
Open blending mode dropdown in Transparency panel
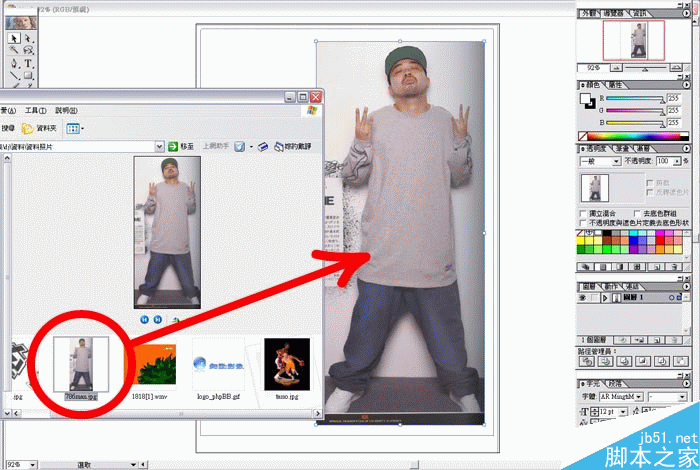(x=617, y=161)
